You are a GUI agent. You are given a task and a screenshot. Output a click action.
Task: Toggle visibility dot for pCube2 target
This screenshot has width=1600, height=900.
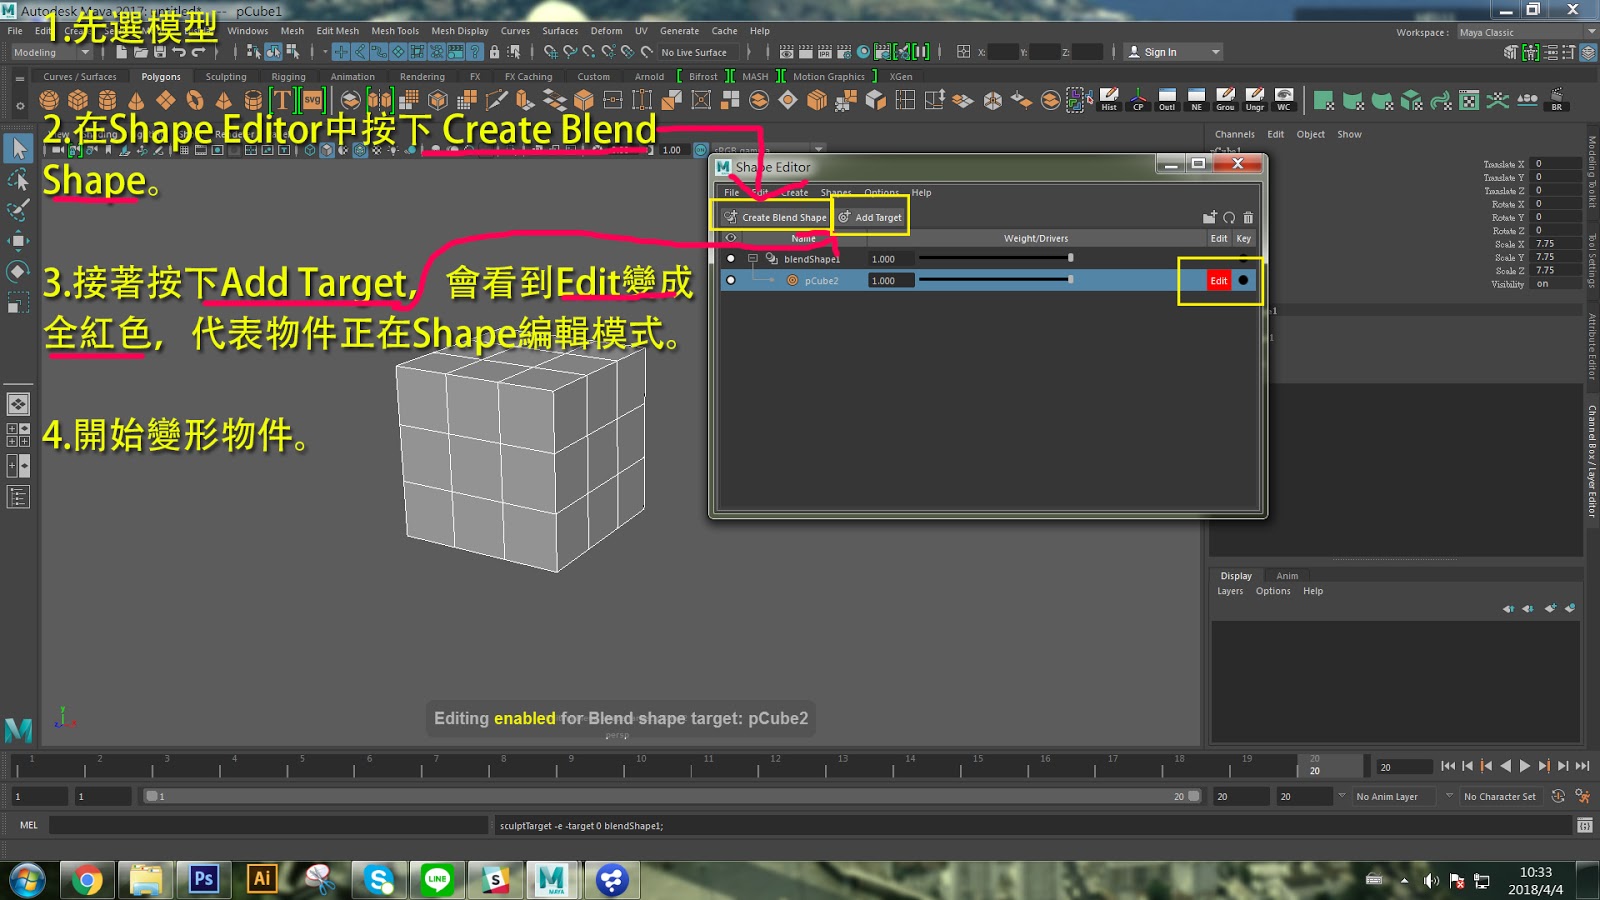coord(731,280)
